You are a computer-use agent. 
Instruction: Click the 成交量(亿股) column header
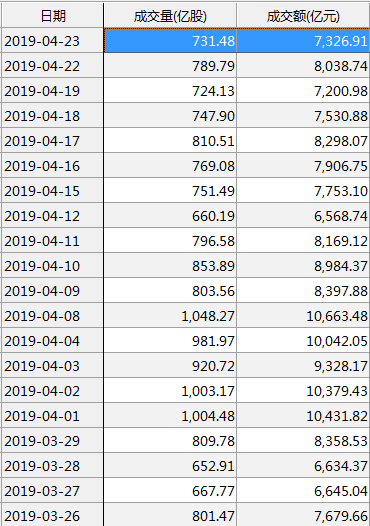(170, 15)
